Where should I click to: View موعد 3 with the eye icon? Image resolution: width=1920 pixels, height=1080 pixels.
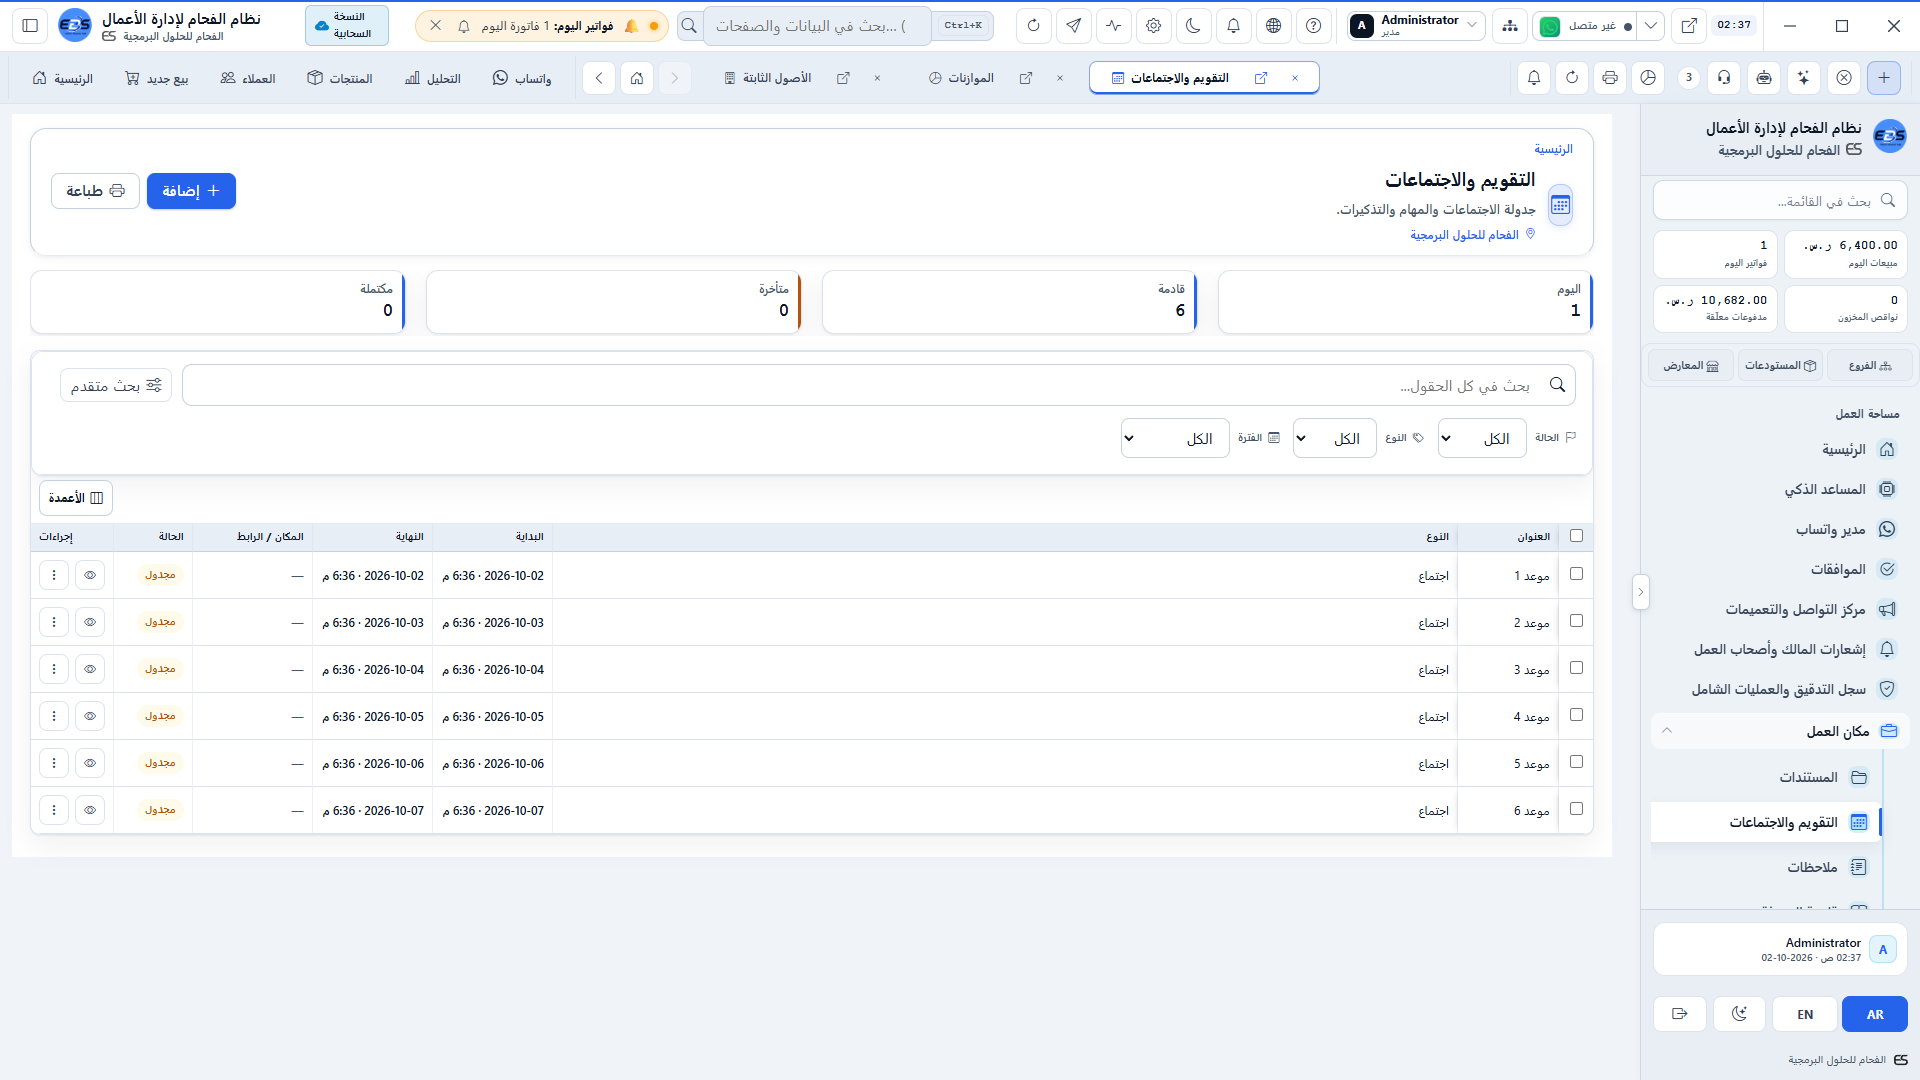[90, 669]
